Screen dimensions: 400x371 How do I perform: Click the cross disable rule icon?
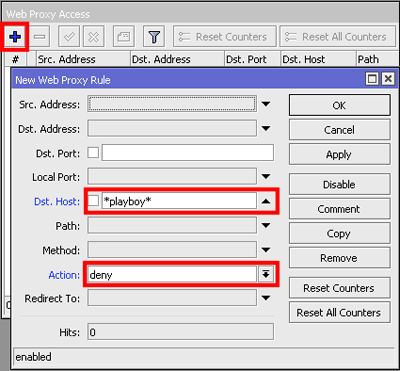(94, 37)
